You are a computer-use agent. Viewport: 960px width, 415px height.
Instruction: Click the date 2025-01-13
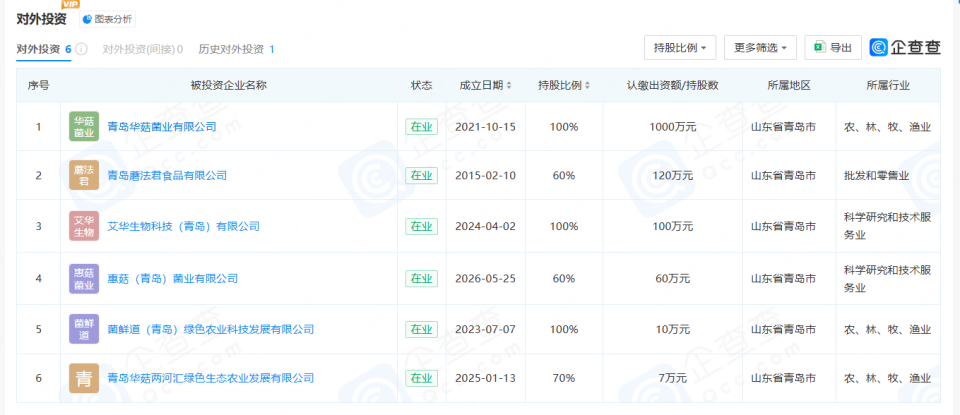pos(486,378)
